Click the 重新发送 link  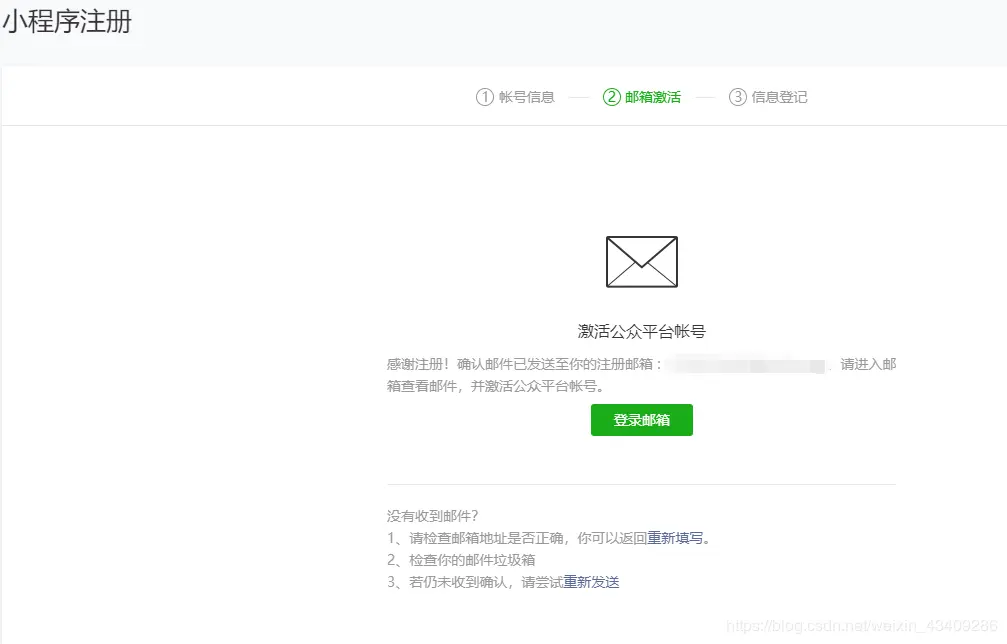592,581
